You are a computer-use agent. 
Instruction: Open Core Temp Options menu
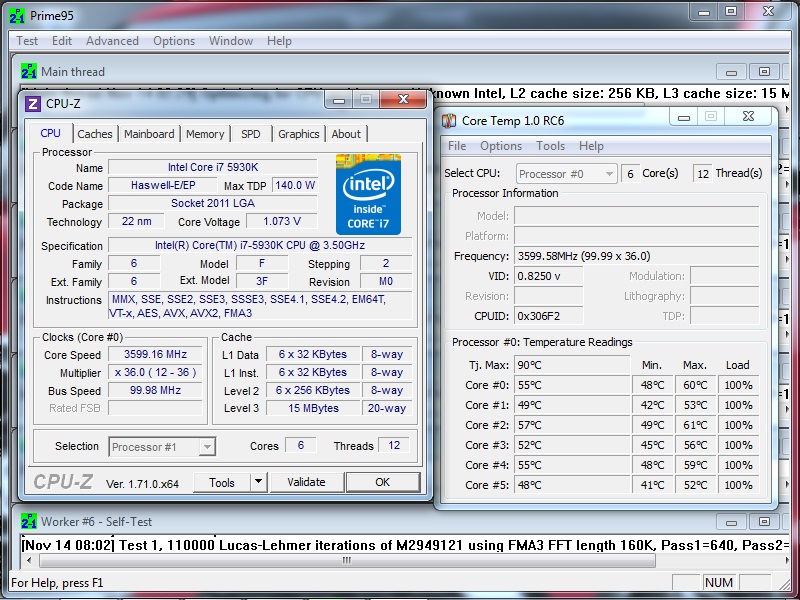[501, 146]
